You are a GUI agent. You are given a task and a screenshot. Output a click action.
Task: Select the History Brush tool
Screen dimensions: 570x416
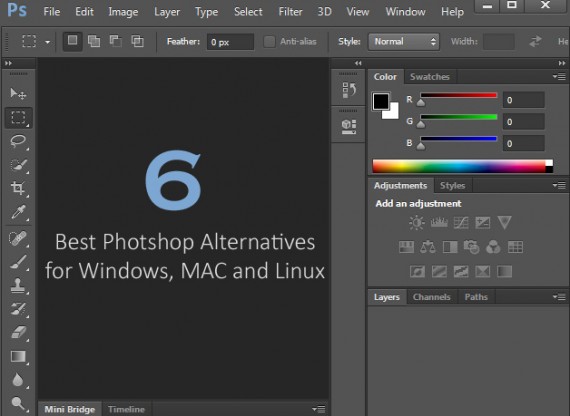pyautogui.click(x=18, y=309)
